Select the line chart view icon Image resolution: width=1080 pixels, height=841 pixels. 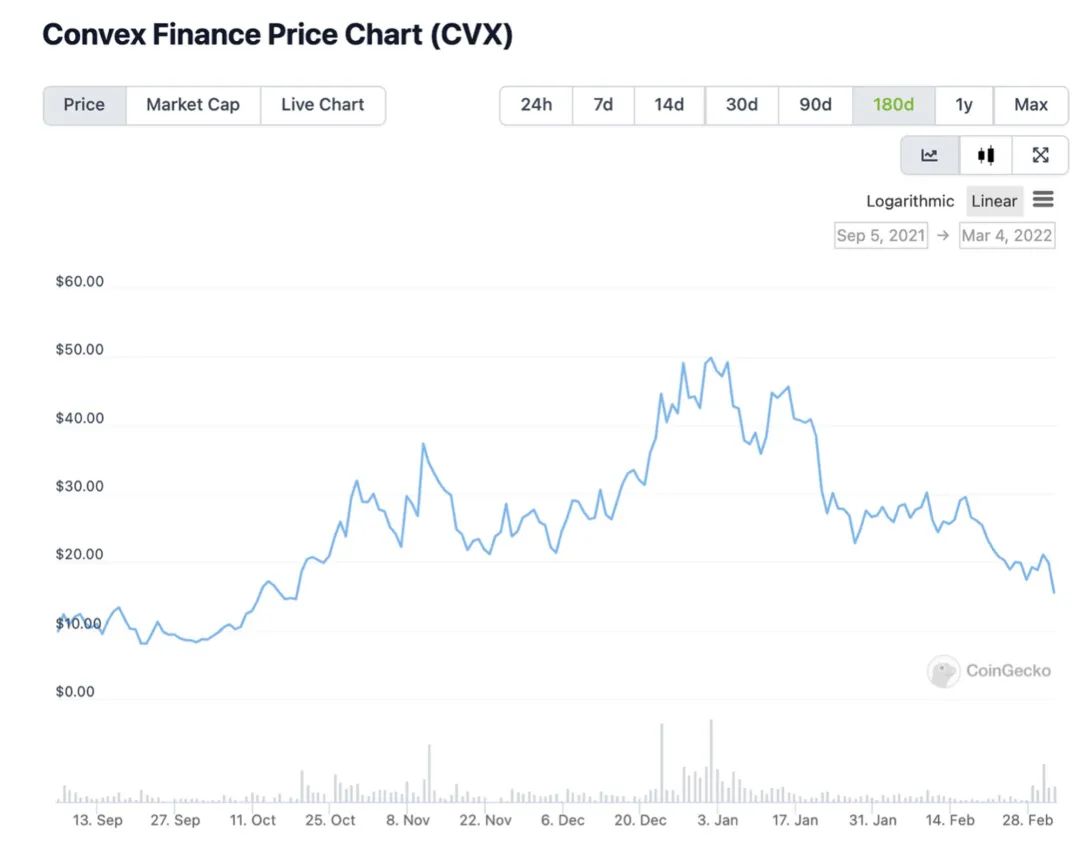930,155
